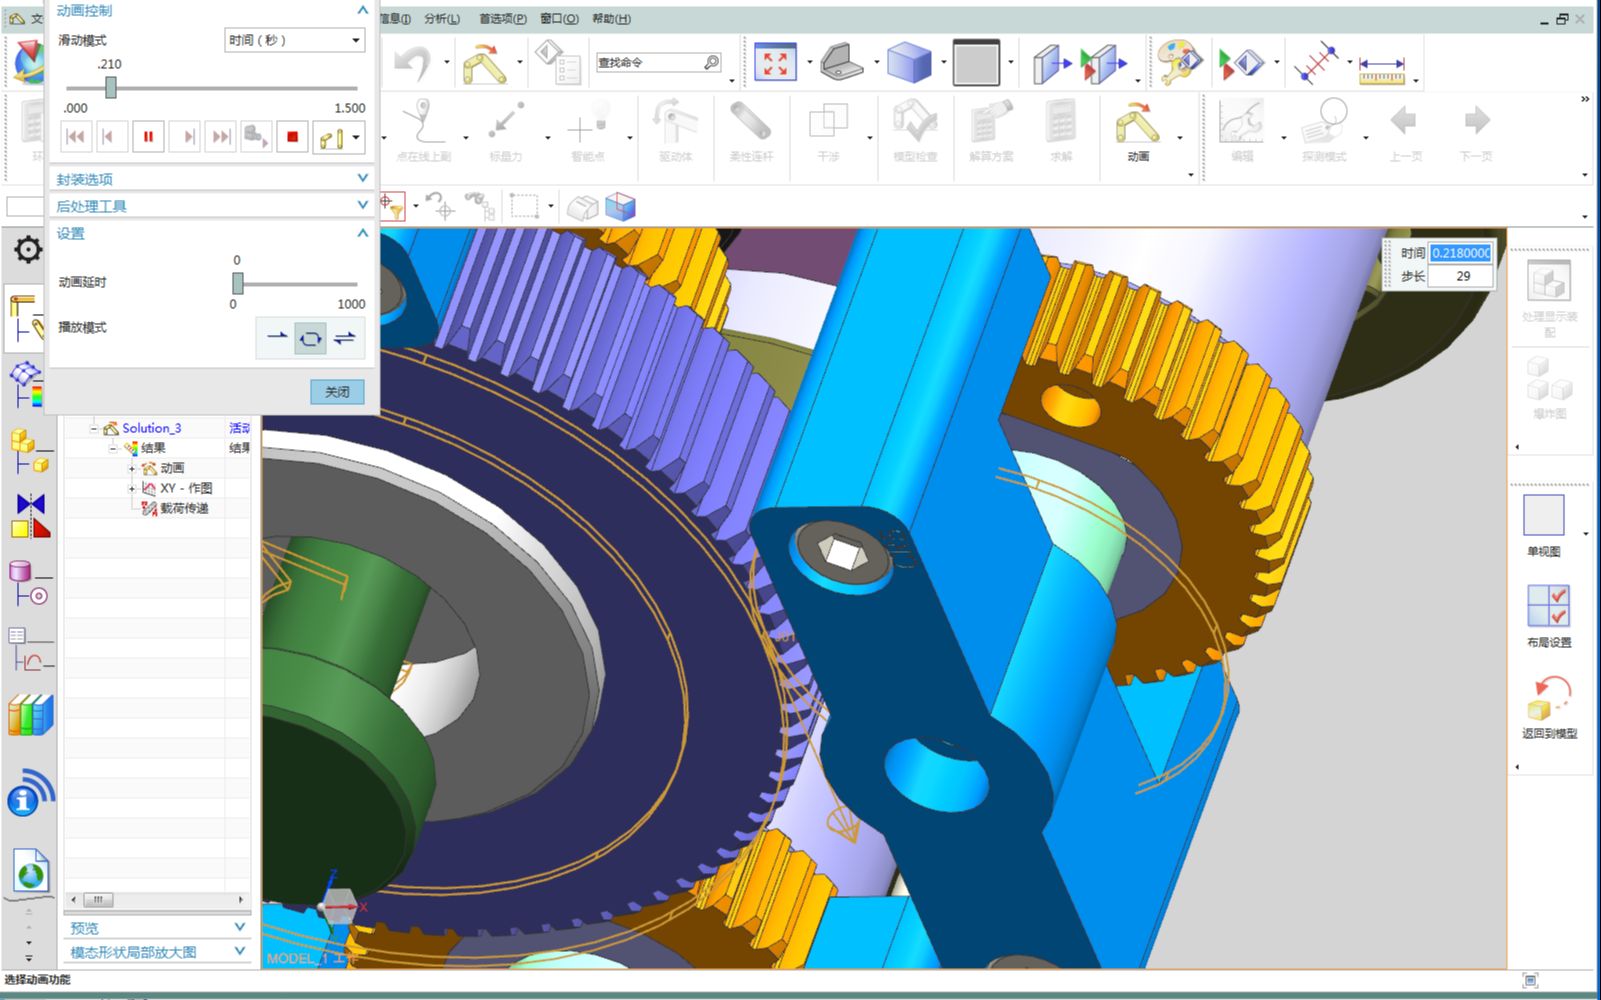Image resolution: width=1601 pixels, height=1000 pixels.
Task: Click the undo arrow icon
Action: point(411,64)
